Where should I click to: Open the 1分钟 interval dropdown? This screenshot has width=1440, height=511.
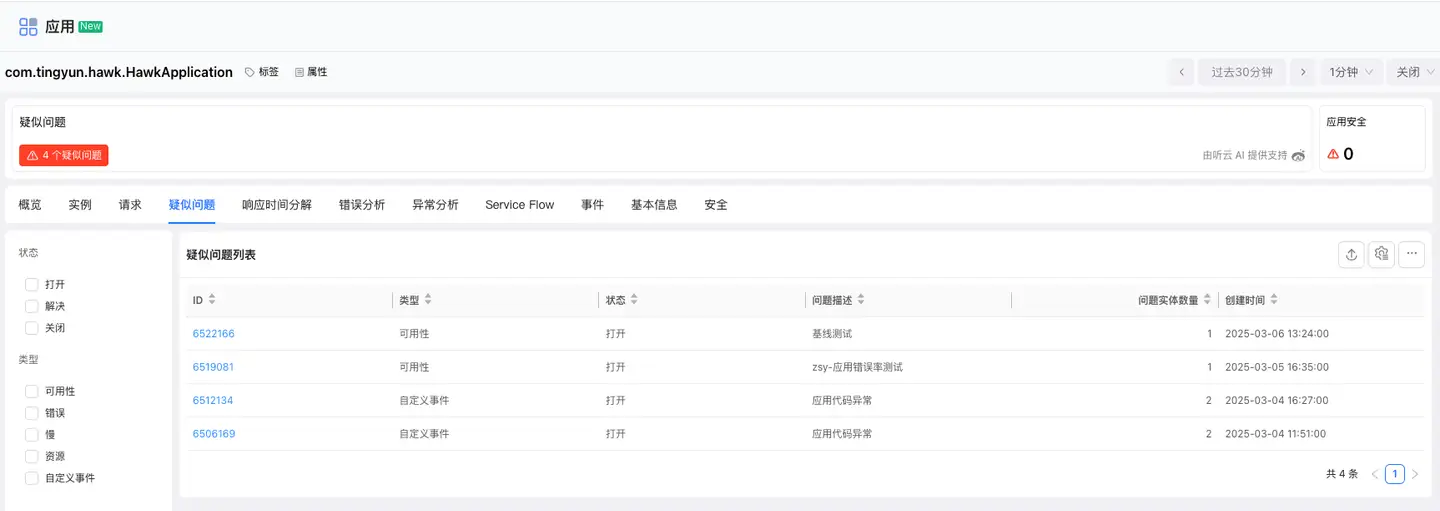pos(1351,72)
